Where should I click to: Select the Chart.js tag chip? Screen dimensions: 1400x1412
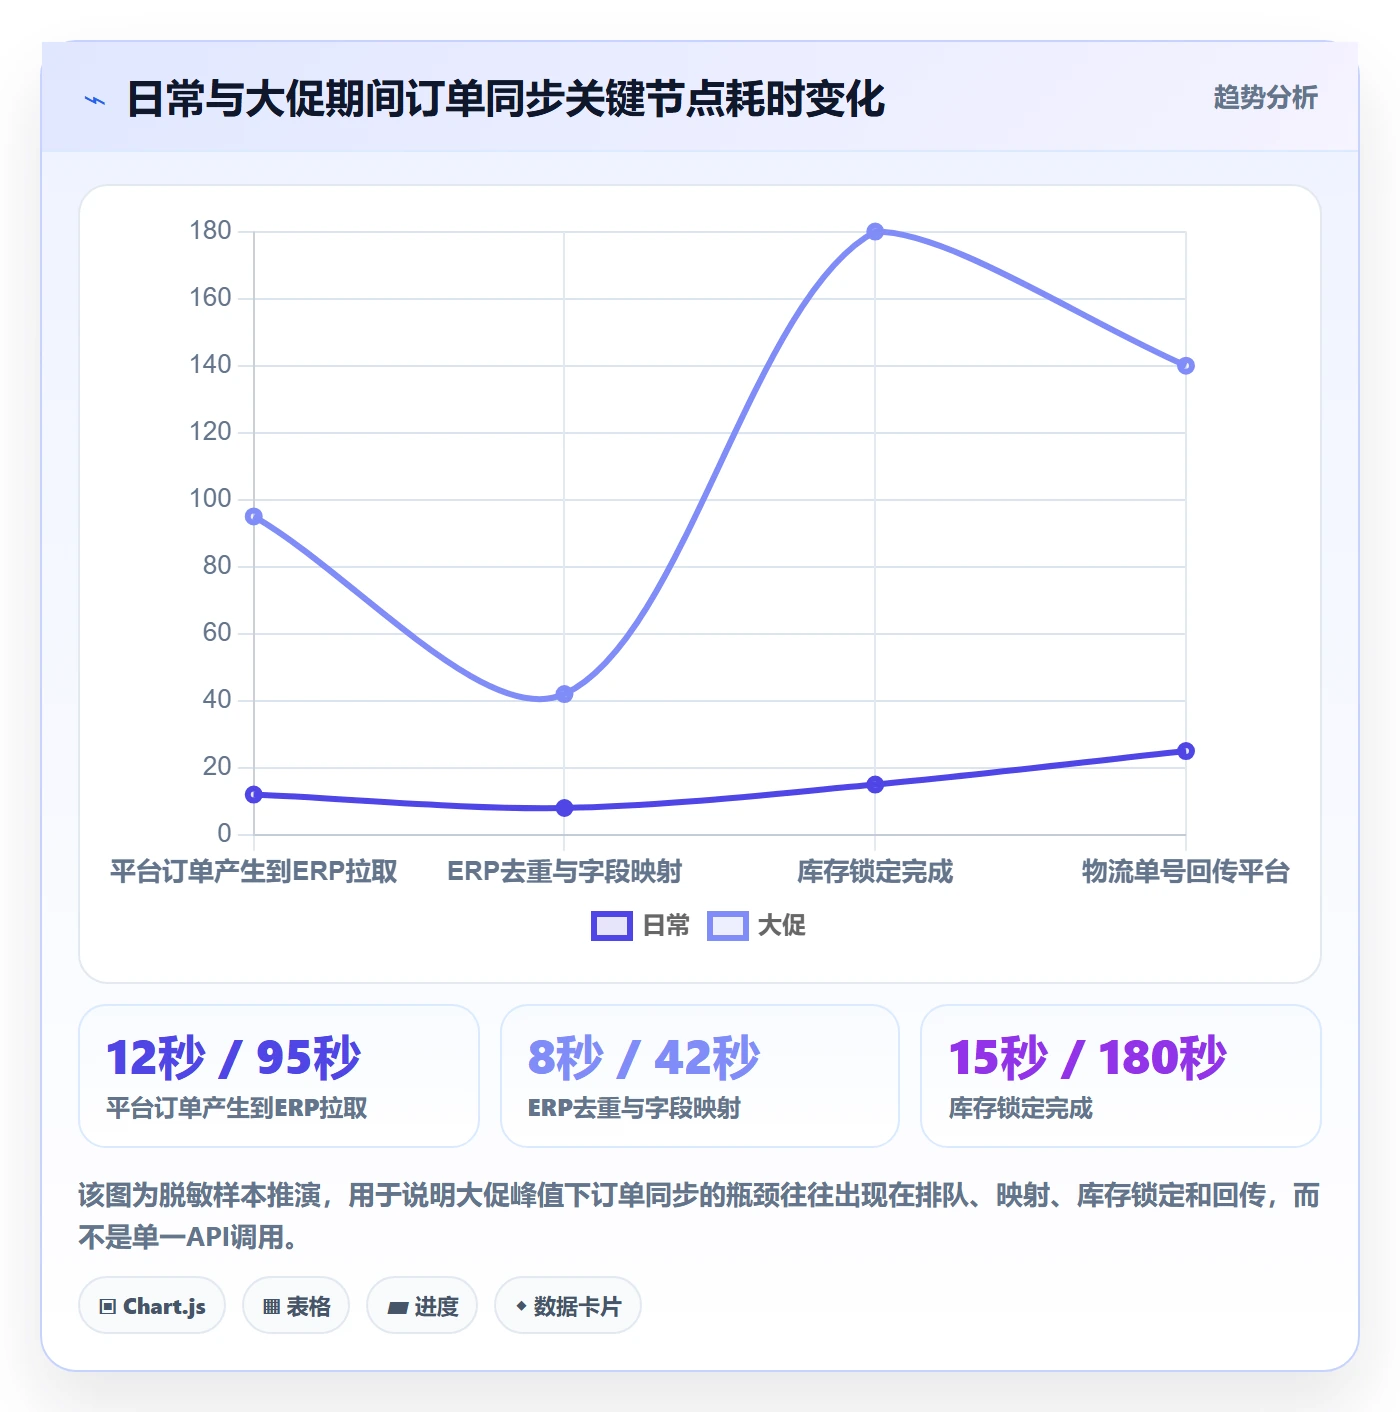[x=152, y=1306]
